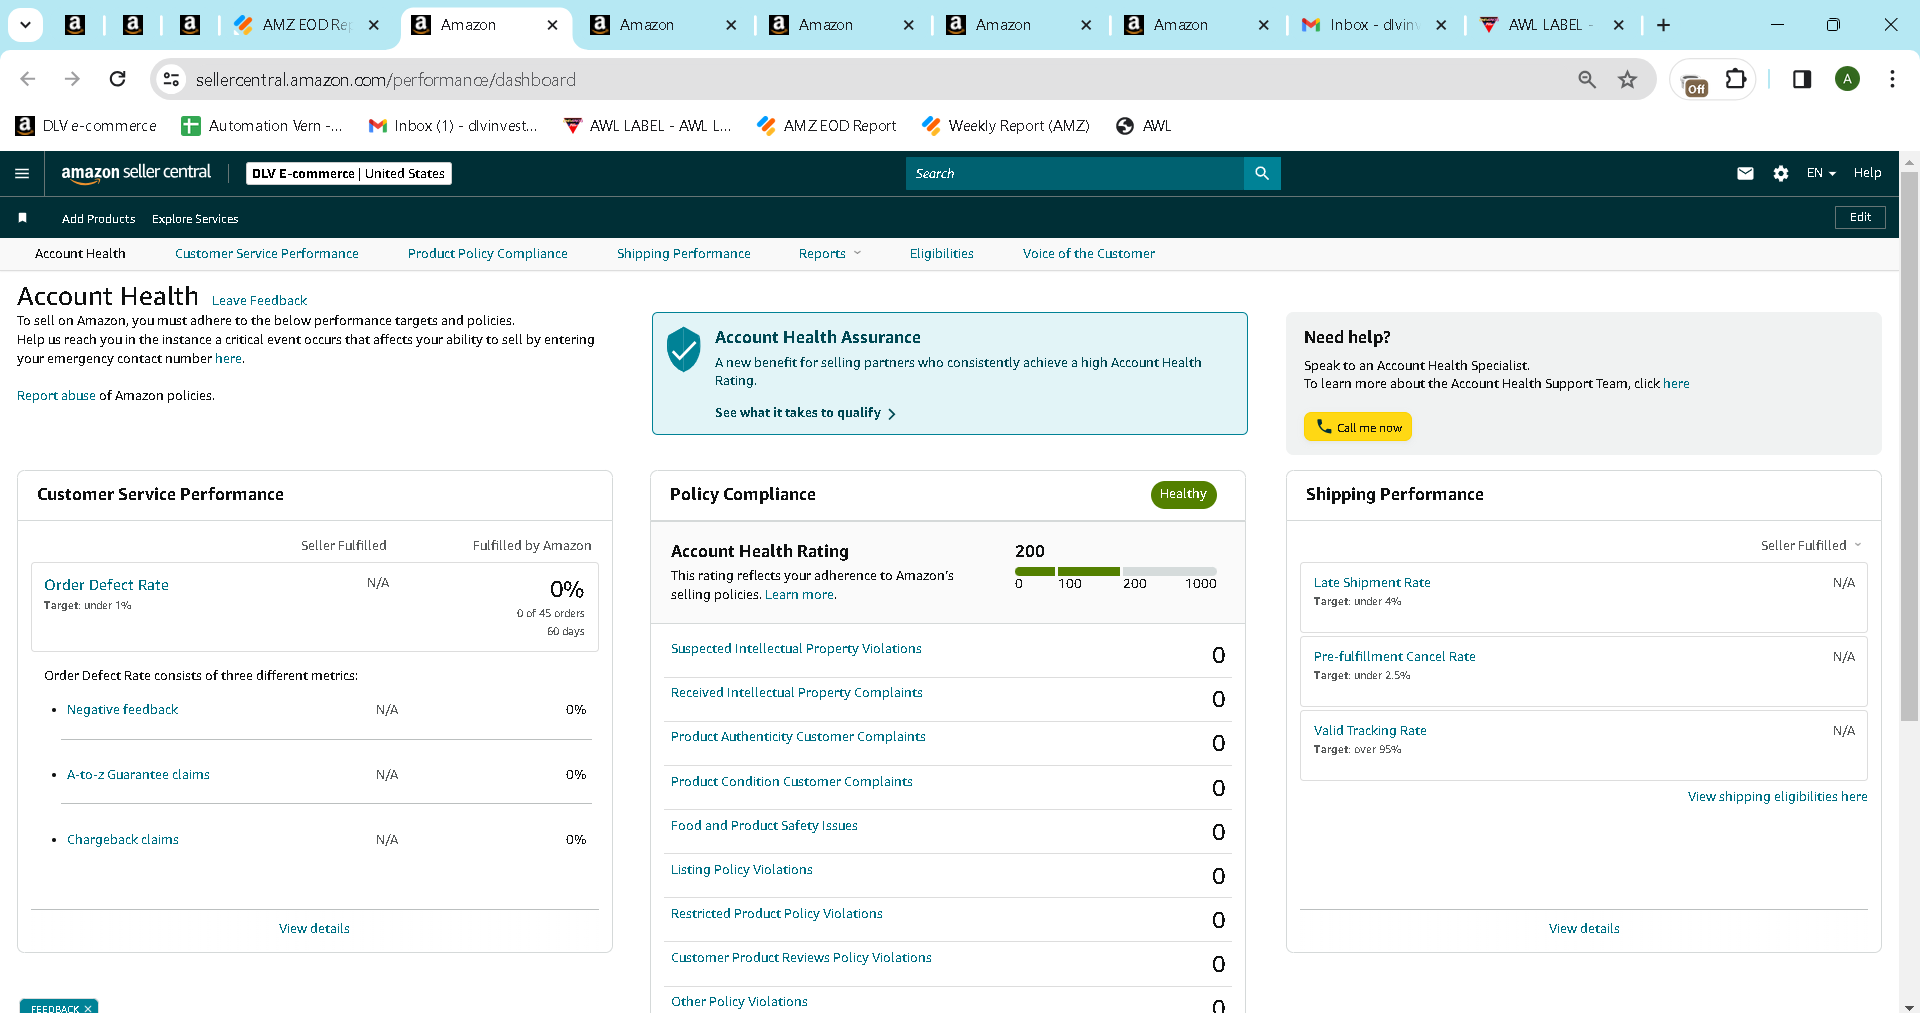
Task: Click the Report abuse link
Action: click(56, 396)
